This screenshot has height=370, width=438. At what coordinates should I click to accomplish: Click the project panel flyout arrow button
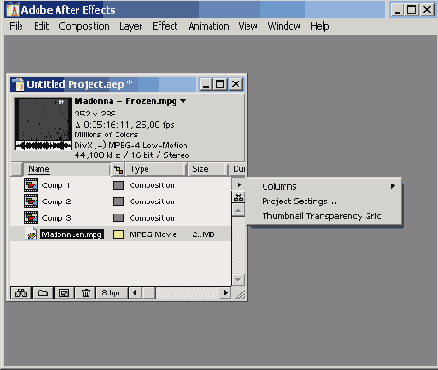239,185
